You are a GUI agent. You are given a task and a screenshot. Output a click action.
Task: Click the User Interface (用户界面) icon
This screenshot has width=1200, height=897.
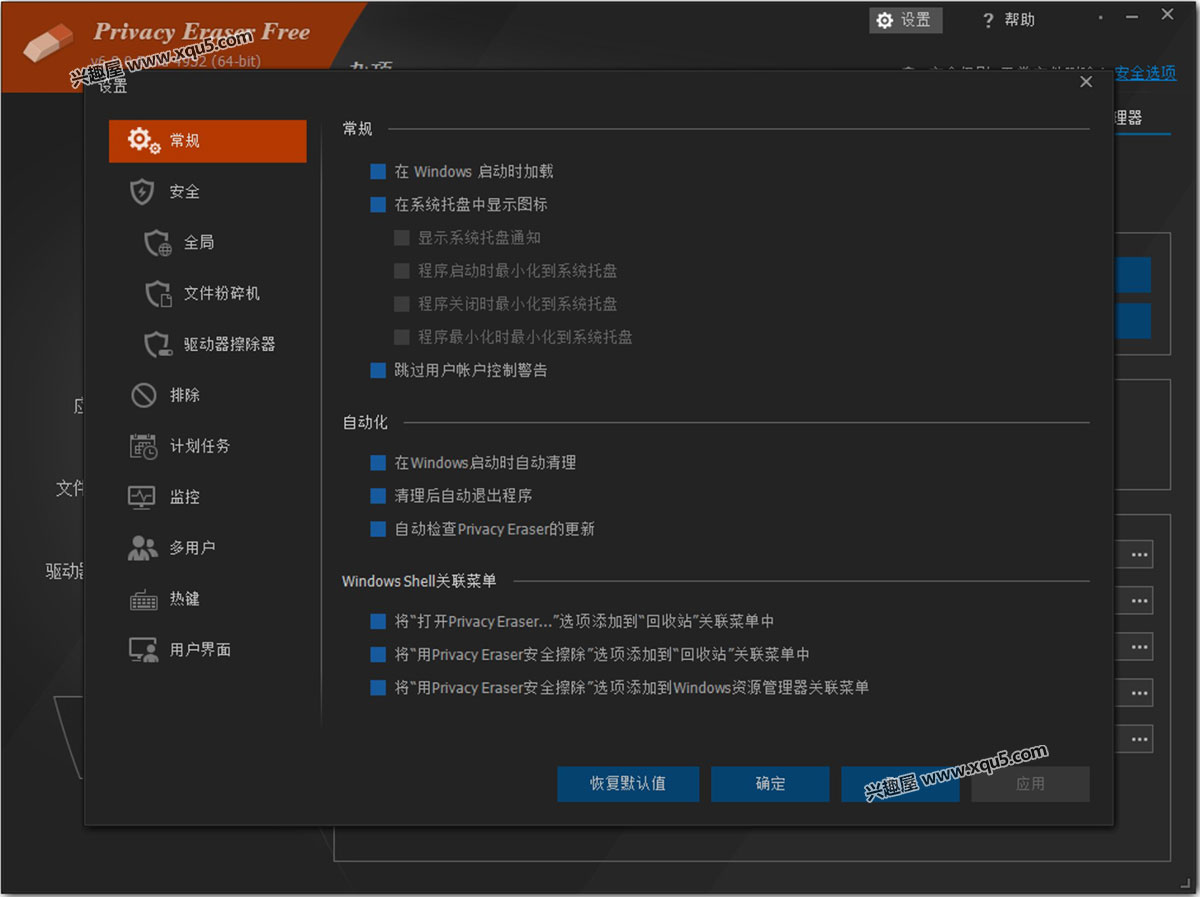[143, 650]
